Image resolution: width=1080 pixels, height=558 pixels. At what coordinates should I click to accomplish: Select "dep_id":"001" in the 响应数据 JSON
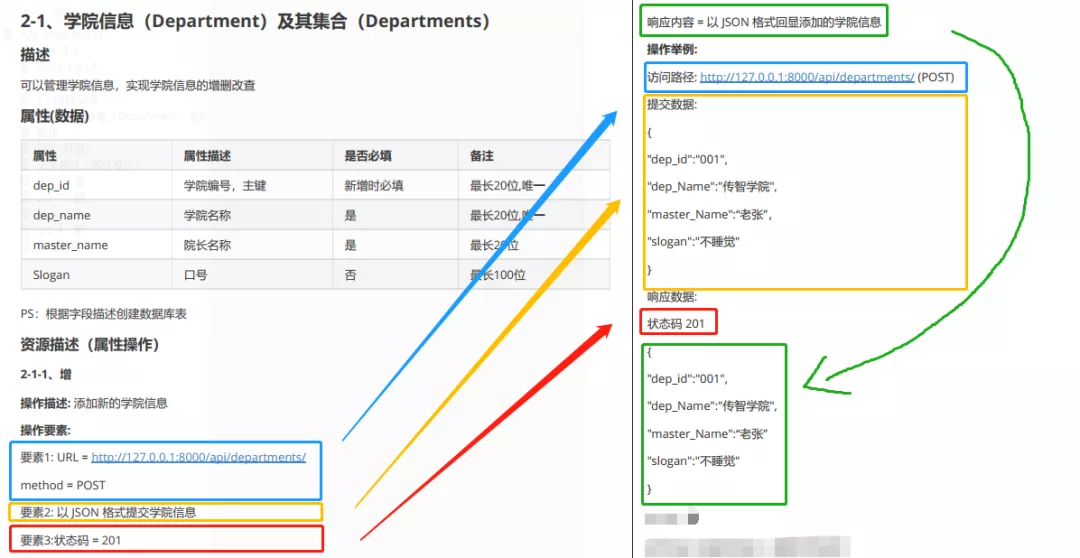(687, 379)
